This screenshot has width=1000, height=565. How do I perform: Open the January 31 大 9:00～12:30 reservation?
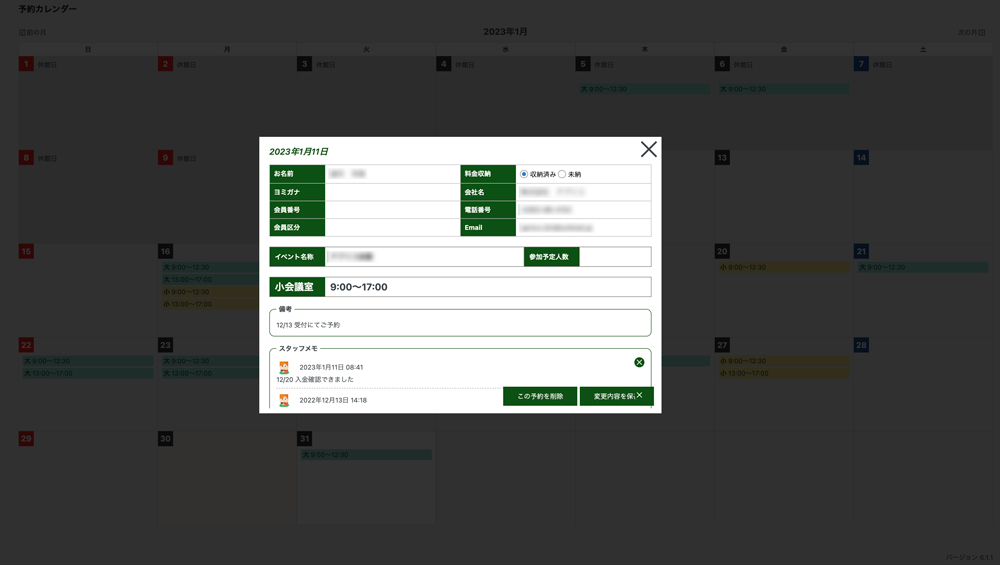[x=365, y=455]
